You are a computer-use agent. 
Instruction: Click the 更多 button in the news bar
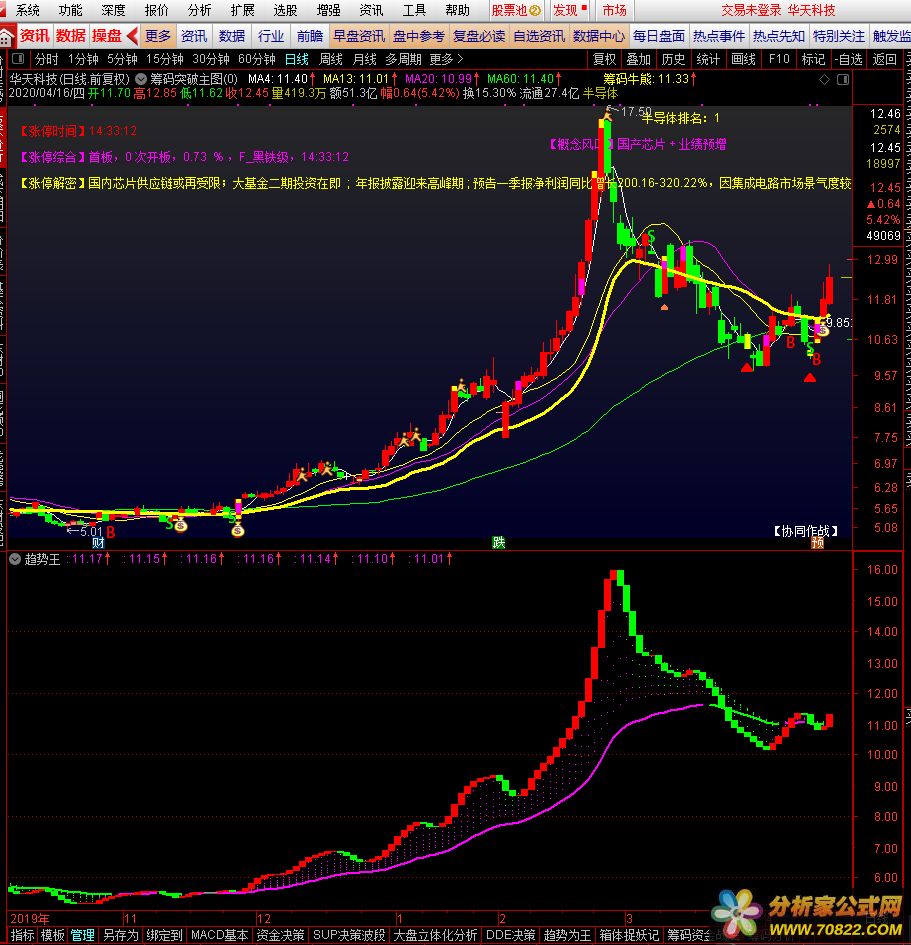pos(158,36)
